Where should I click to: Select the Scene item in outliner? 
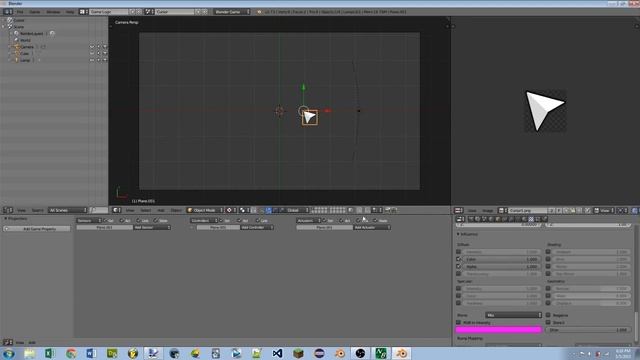point(19,27)
